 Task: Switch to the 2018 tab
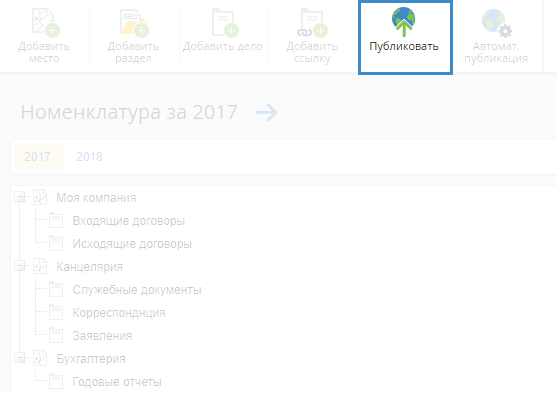click(x=90, y=157)
